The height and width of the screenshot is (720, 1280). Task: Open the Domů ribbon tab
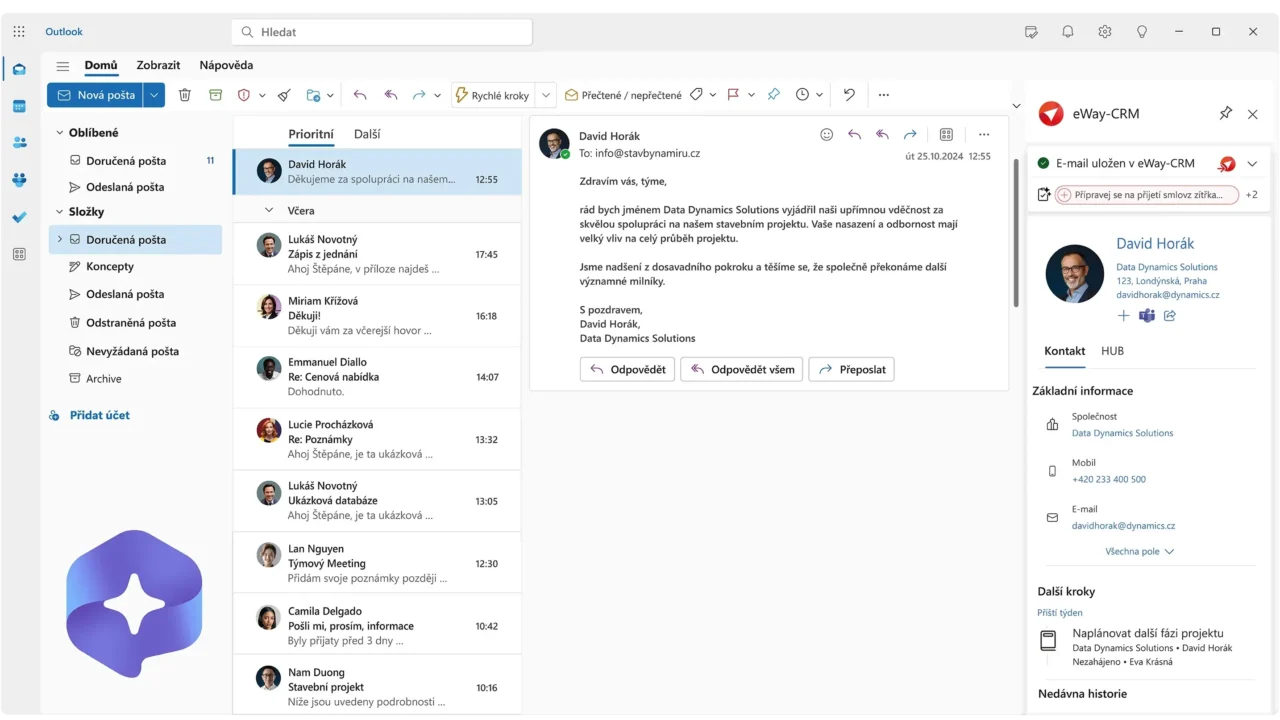click(101, 65)
